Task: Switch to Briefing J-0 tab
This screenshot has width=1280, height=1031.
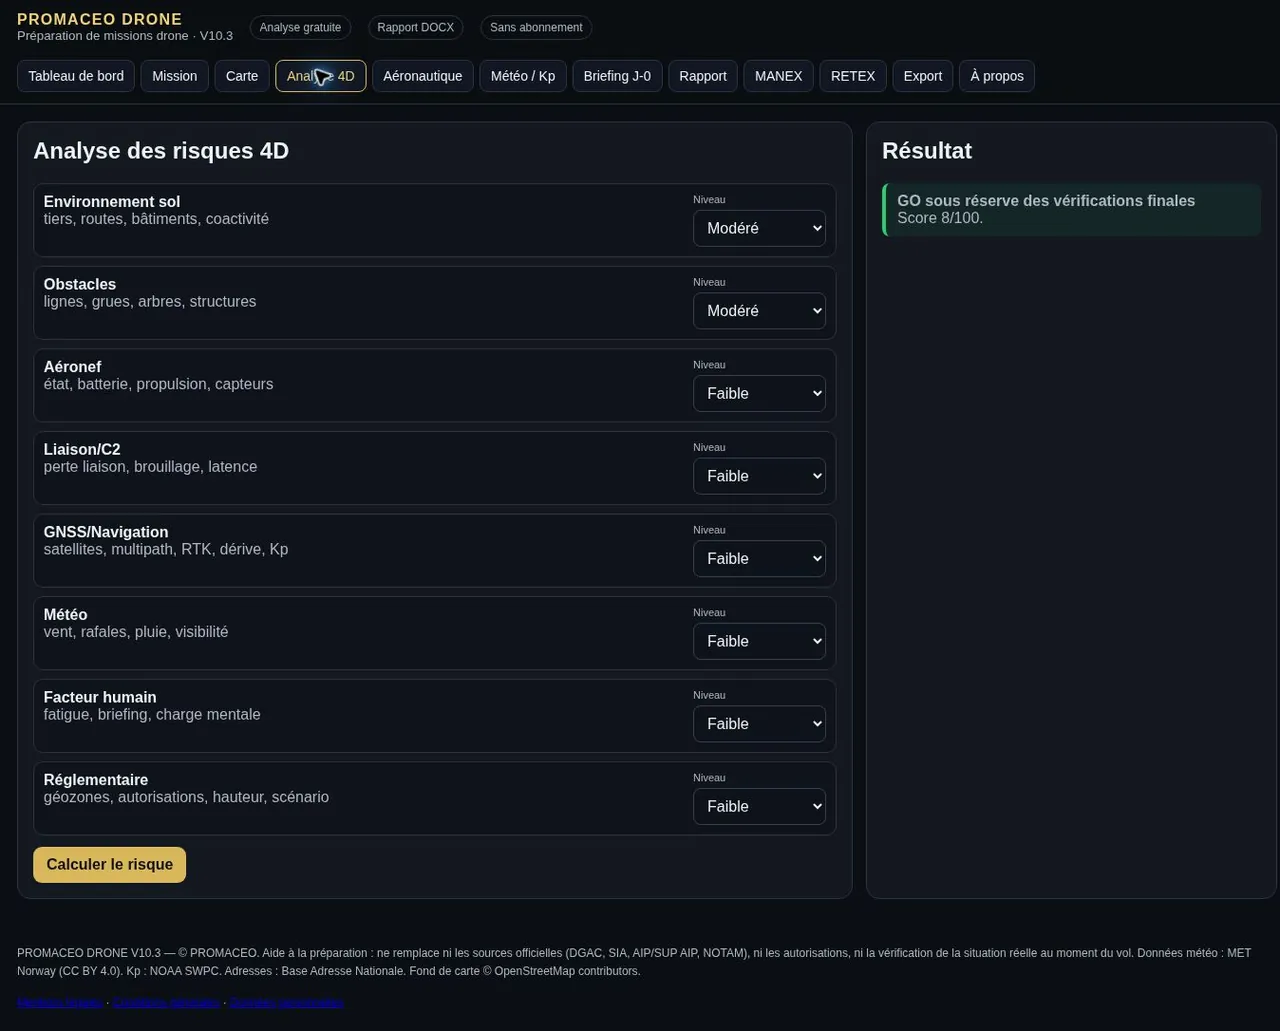Action: tap(617, 76)
